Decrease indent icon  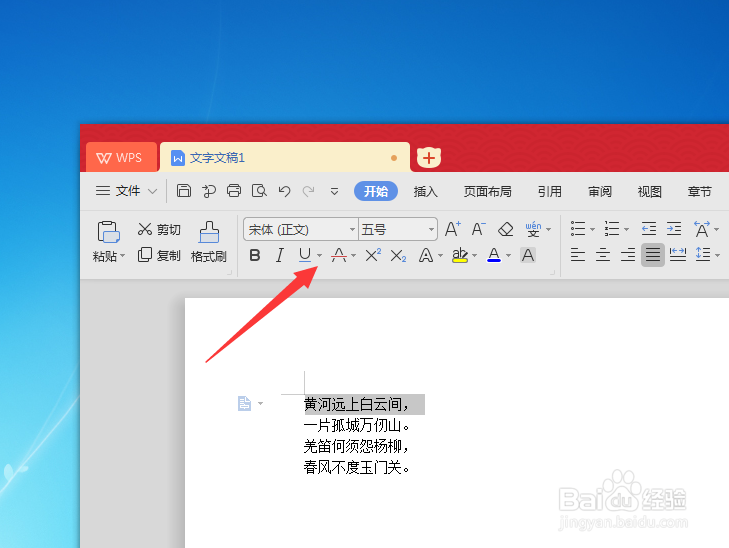[649, 229]
